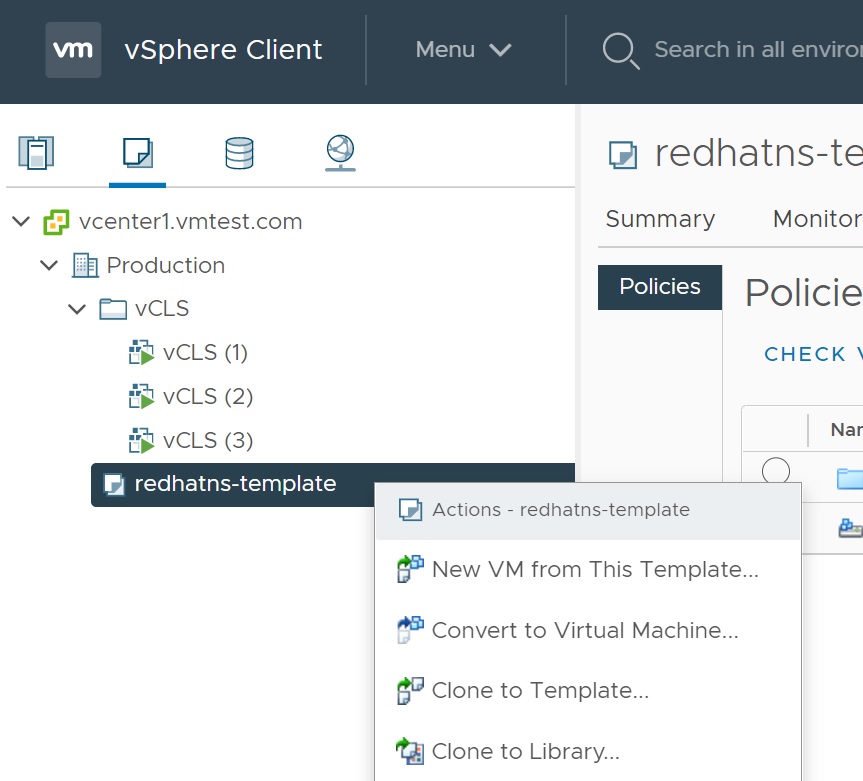Screen dimensions: 863x781
Task: Click the VMware vm logo
Action: [x=73, y=50]
